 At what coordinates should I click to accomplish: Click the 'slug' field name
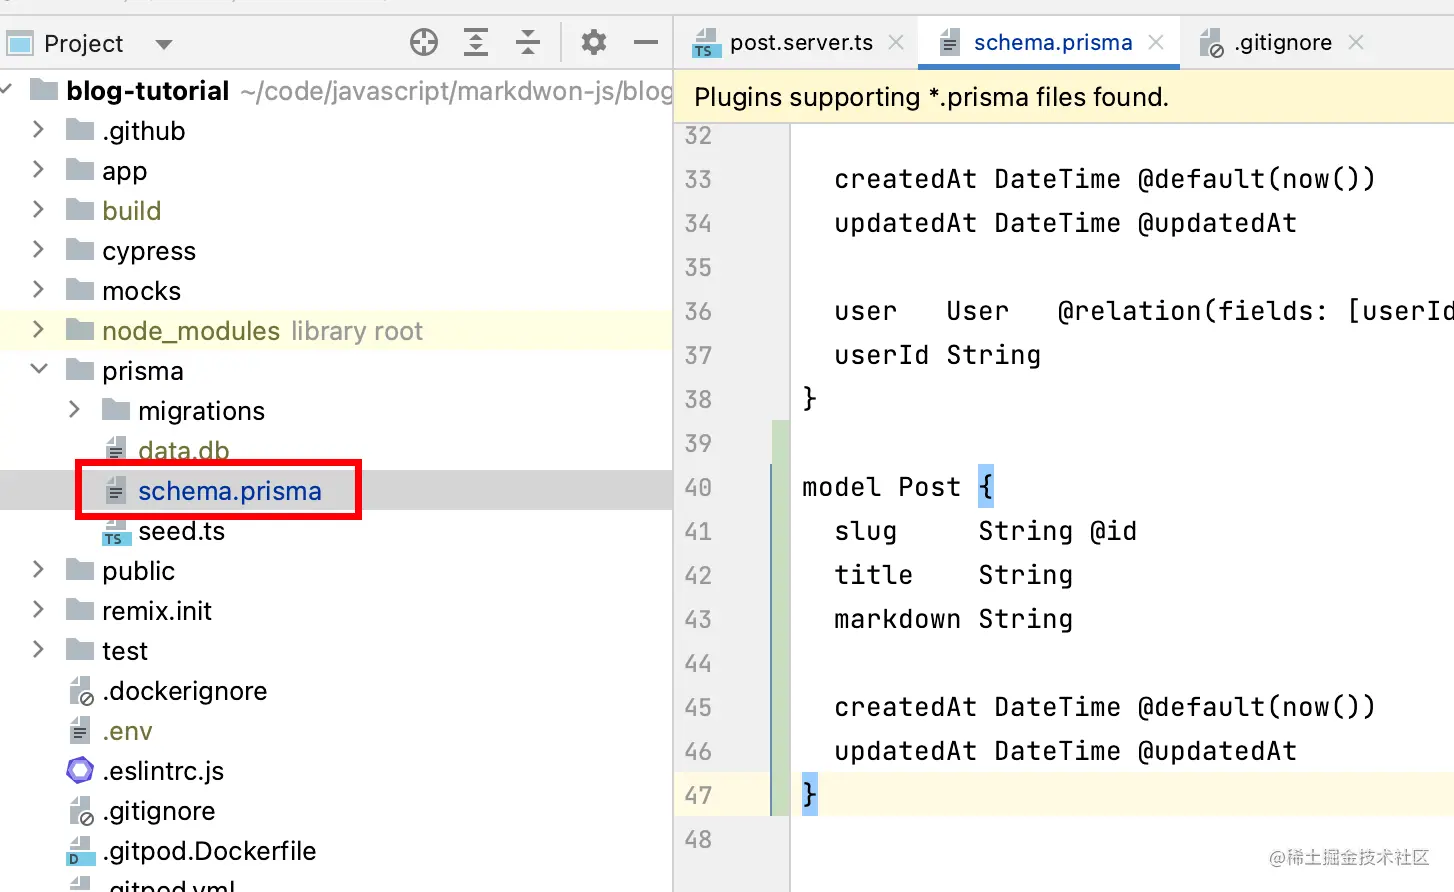point(866,531)
